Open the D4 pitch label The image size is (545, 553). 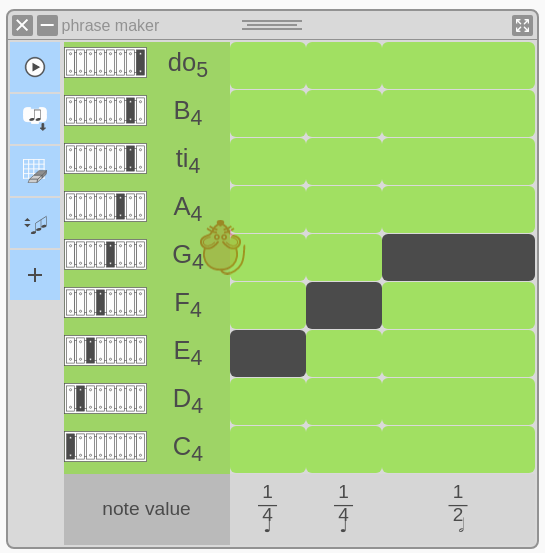coord(188,401)
